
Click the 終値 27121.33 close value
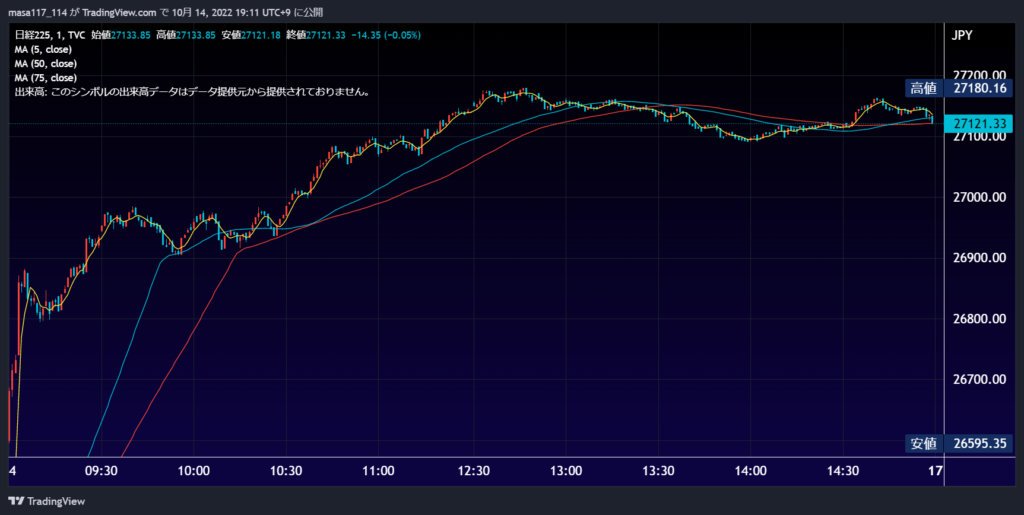tap(315, 35)
